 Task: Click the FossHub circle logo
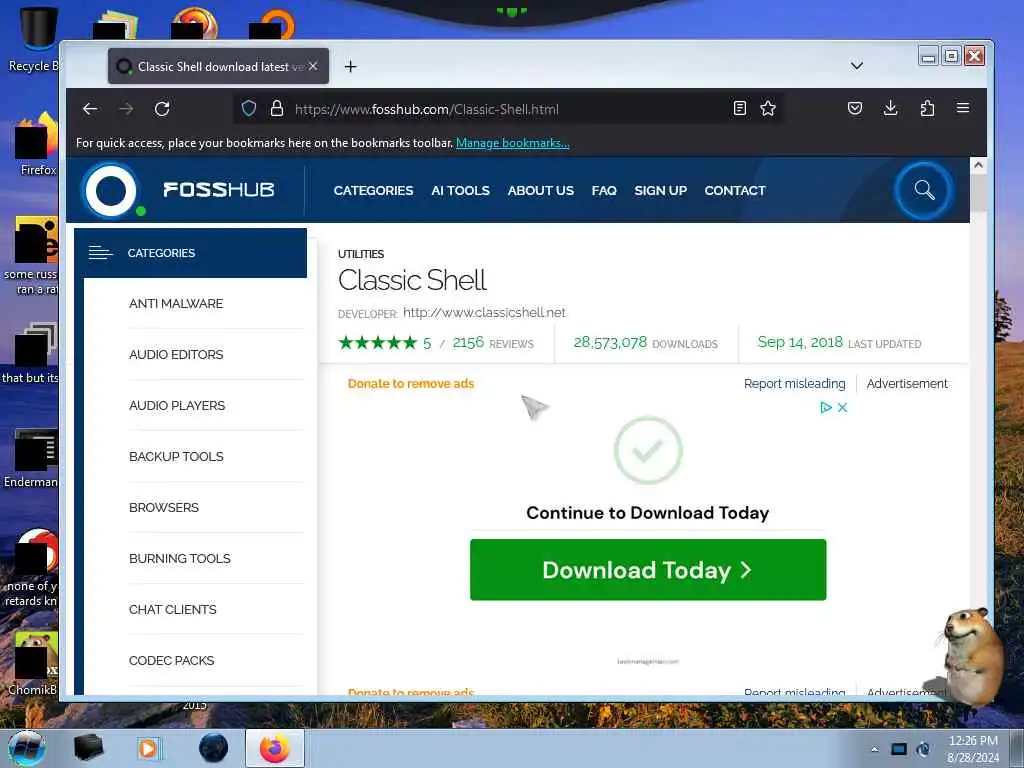[111, 191]
